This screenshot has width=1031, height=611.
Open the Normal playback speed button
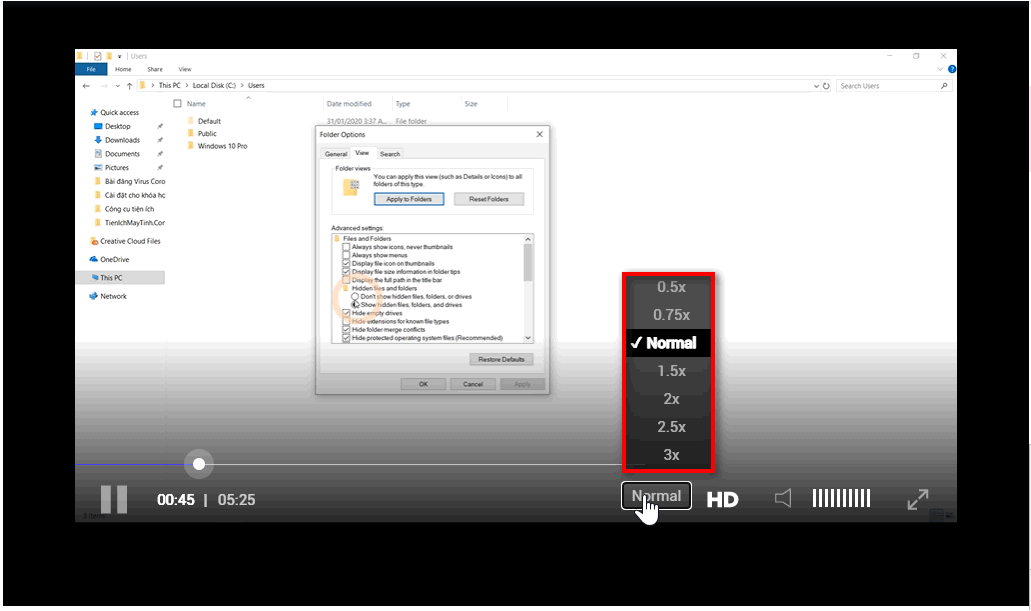point(656,496)
